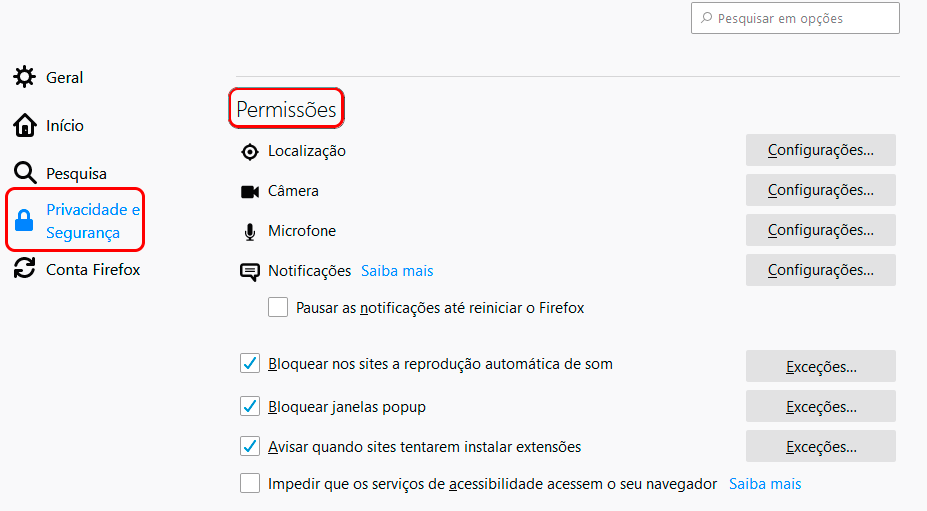This screenshot has width=927, height=511.
Task: Click the Privacidade e Segurança lock icon
Action: (24, 220)
